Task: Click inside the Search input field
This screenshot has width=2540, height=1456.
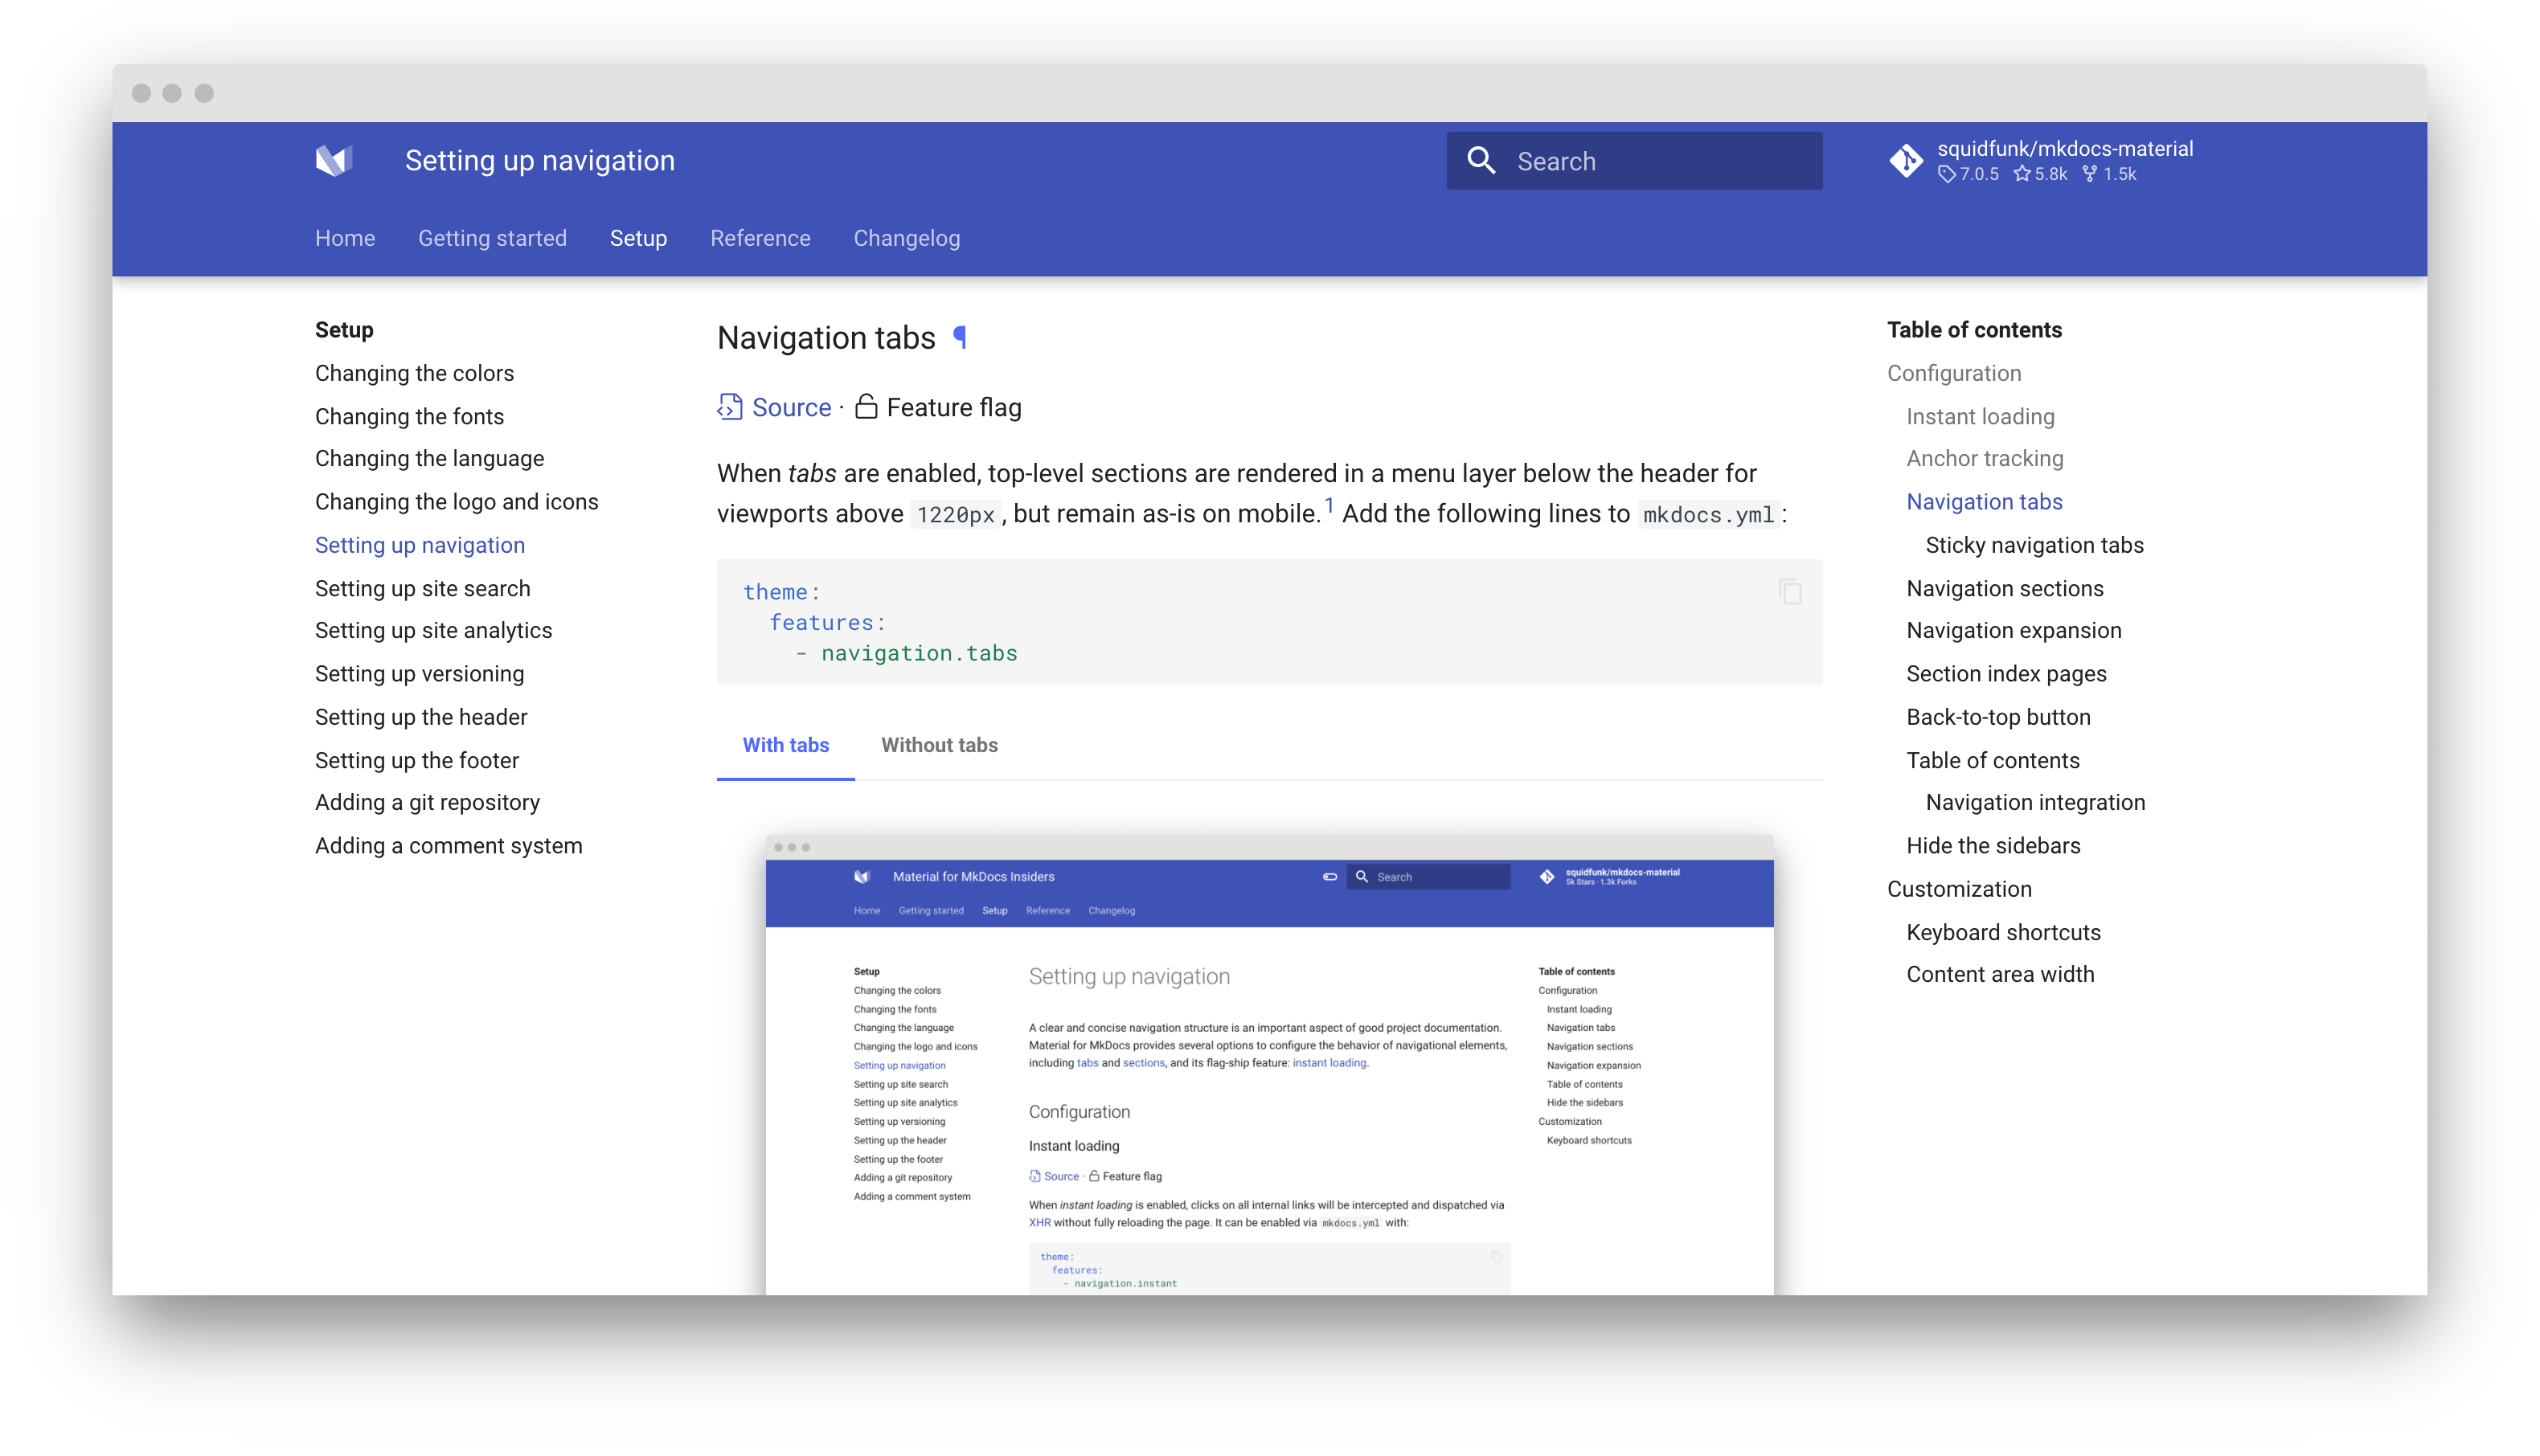Action: [x=1650, y=160]
